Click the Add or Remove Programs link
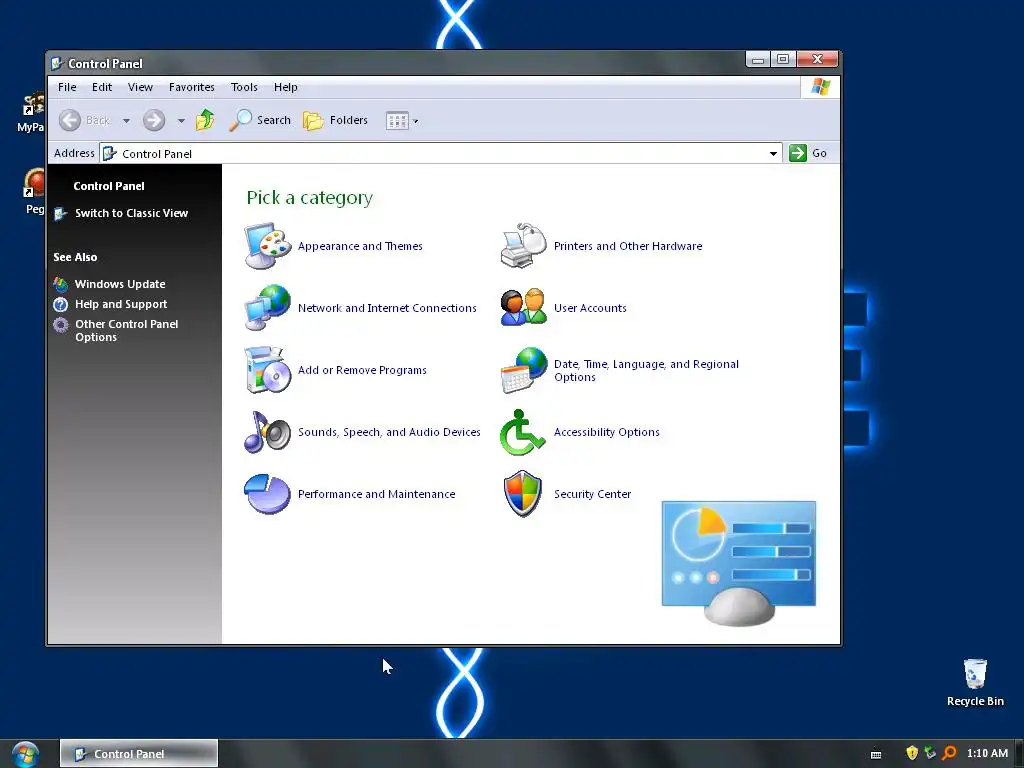 (x=362, y=370)
